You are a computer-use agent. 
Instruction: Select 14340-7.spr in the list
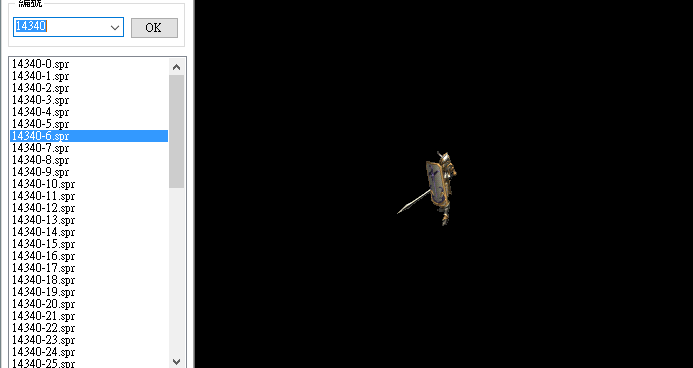[89, 148]
